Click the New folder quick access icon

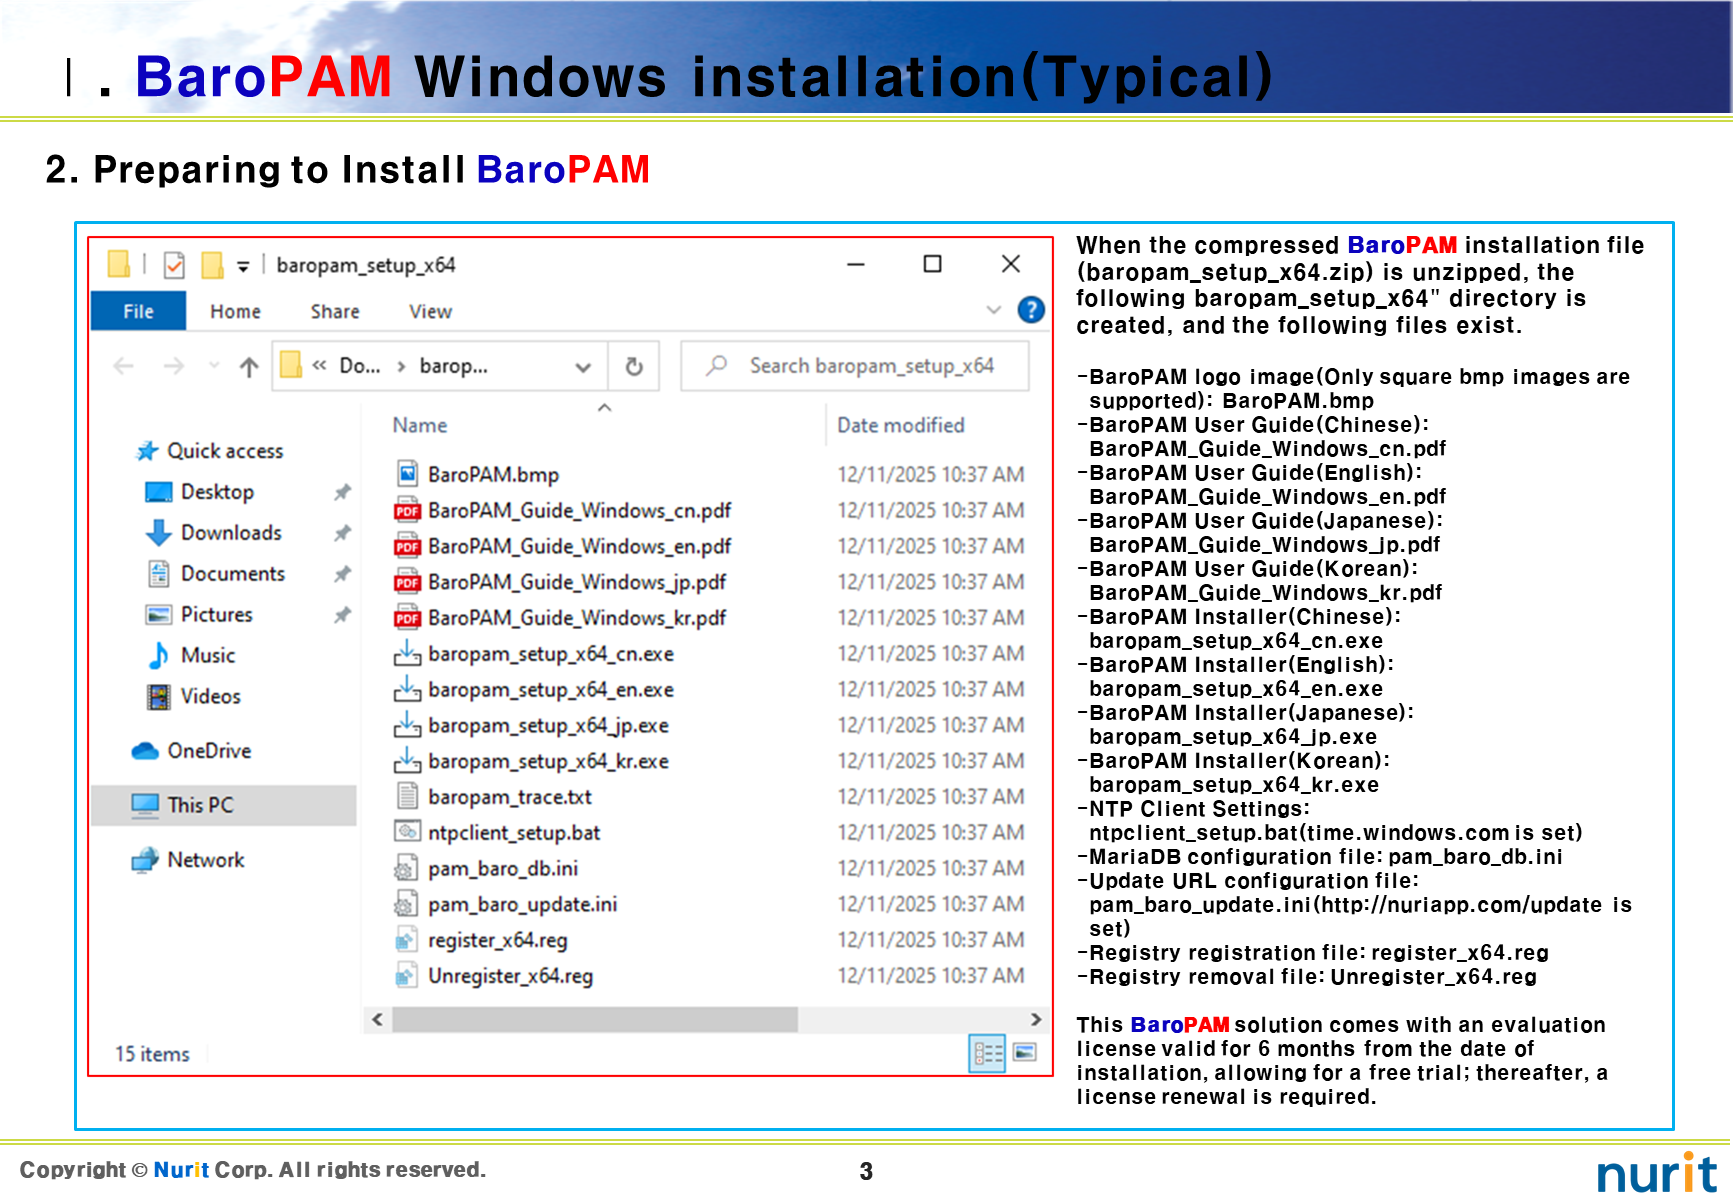(212, 265)
